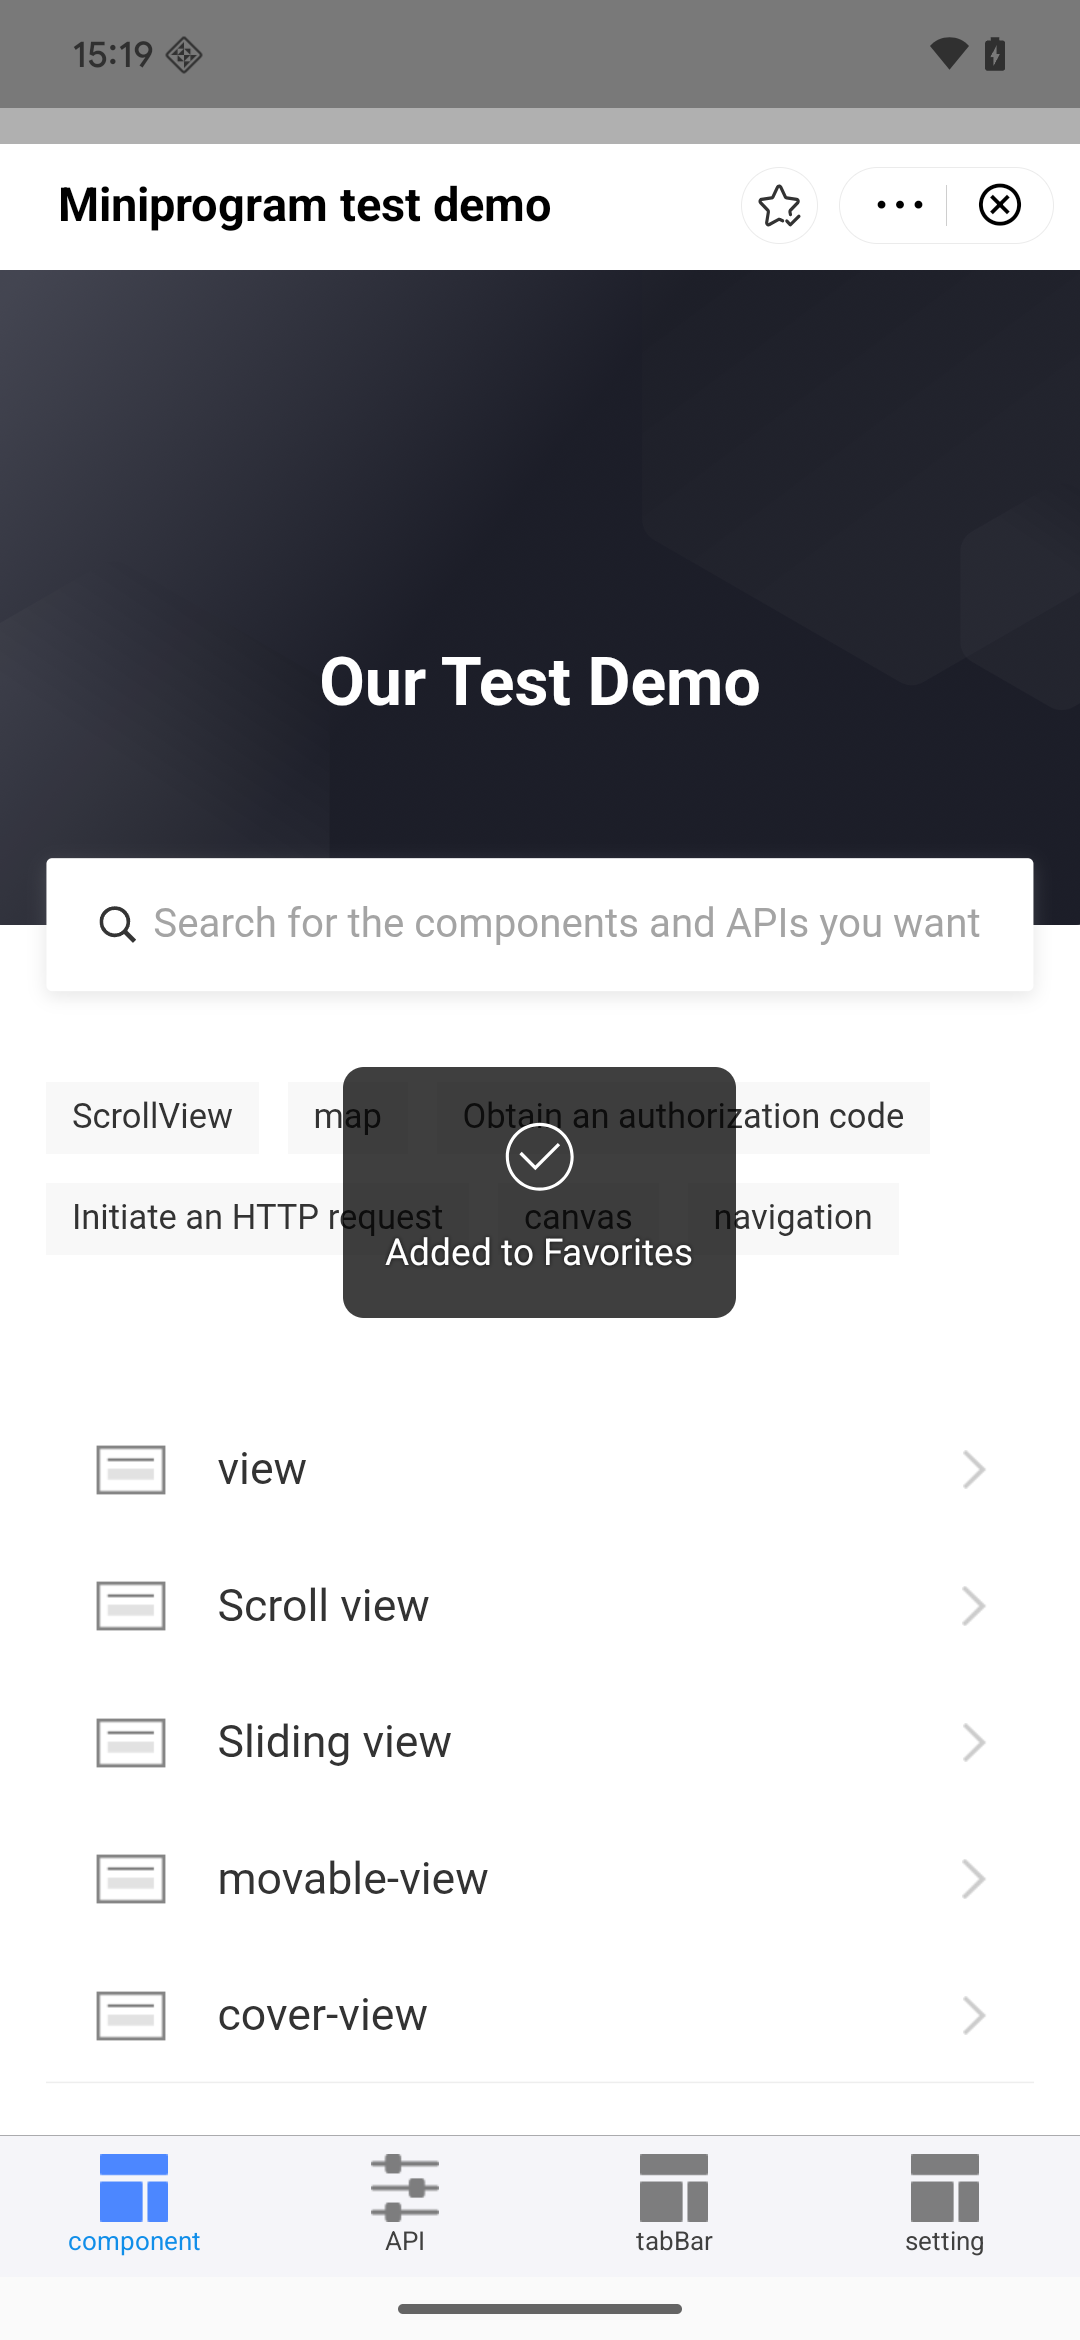Toggle the favorites star icon

[x=779, y=206]
